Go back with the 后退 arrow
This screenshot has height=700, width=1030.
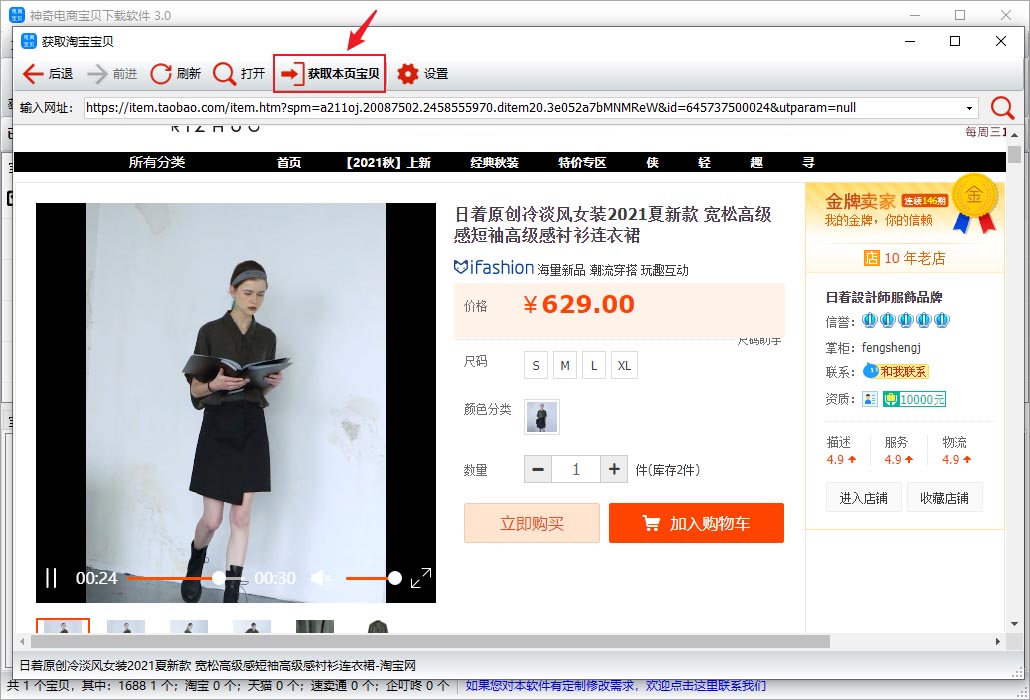[x=47, y=74]
